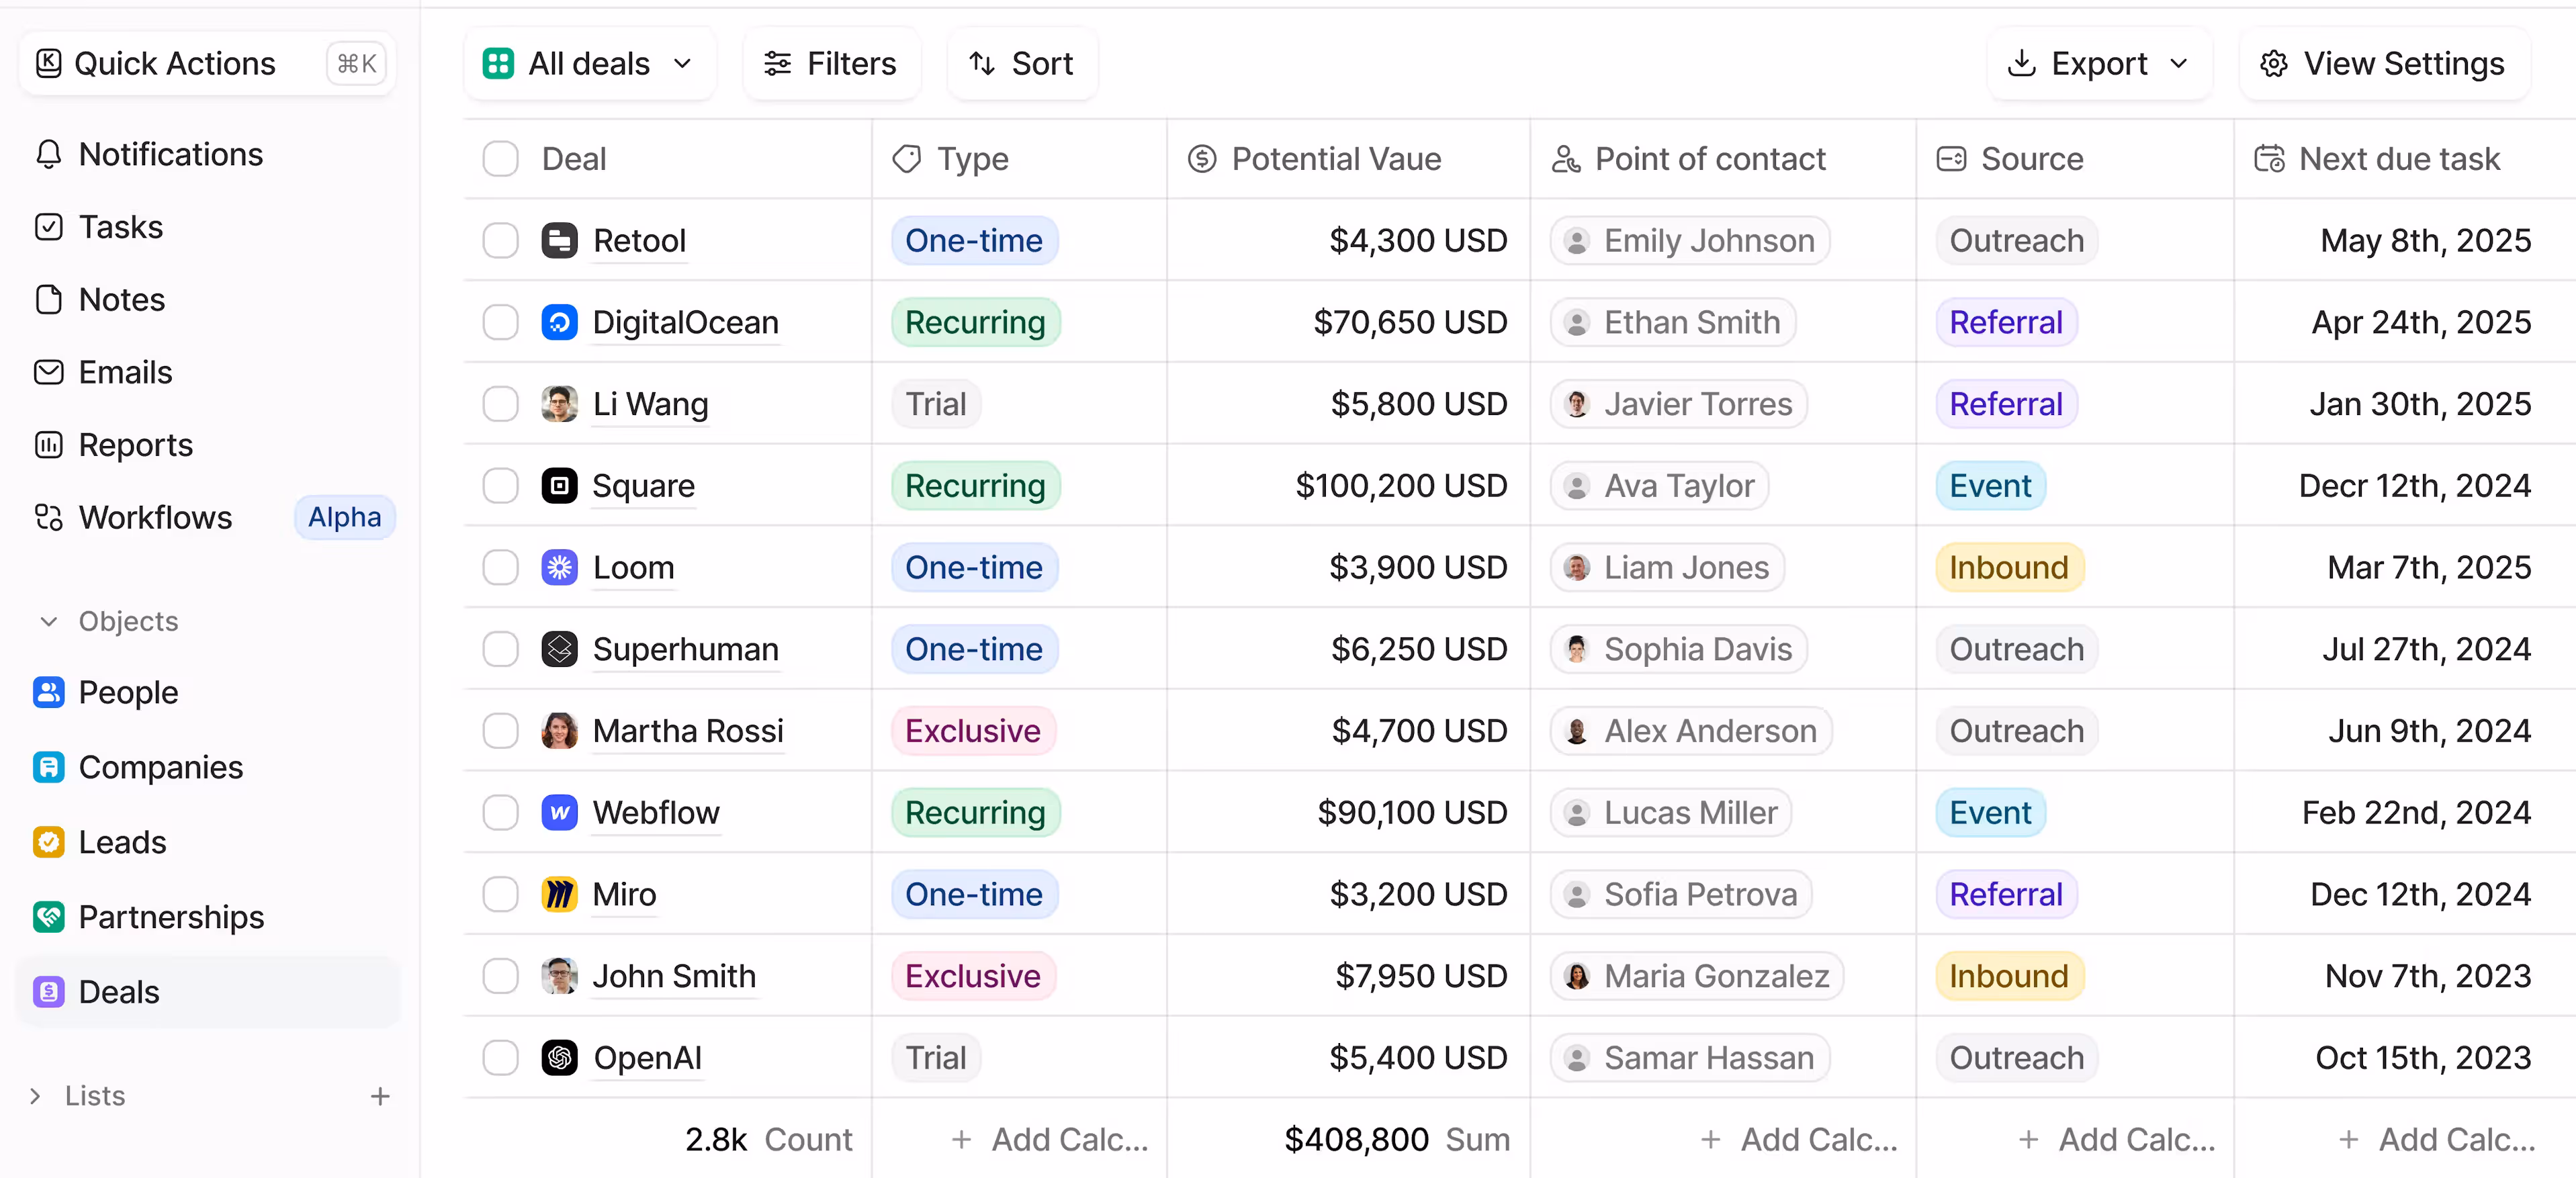
Task: Select the Webflow row checkbox
Action: (x=500, y=812)
